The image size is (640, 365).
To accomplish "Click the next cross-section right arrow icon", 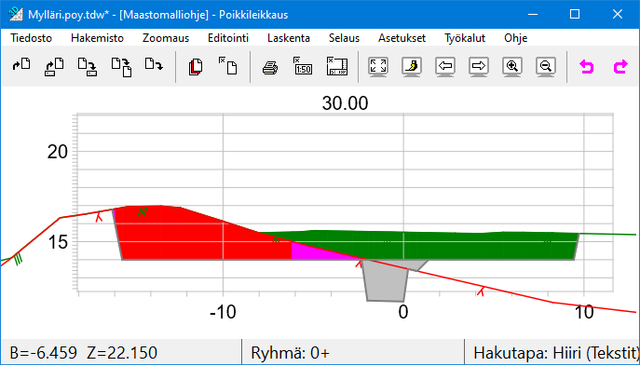I will pyautogui.click(x=479, y=67).
